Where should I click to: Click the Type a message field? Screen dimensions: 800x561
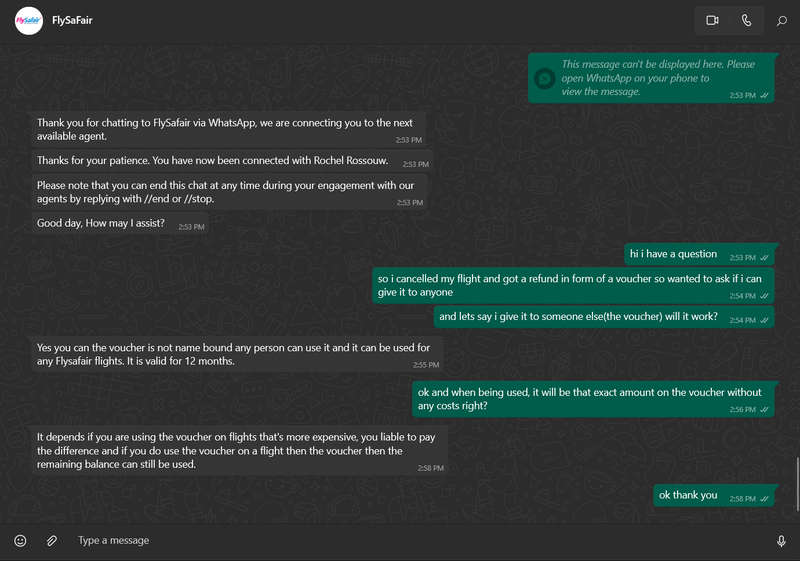(418, 541)
